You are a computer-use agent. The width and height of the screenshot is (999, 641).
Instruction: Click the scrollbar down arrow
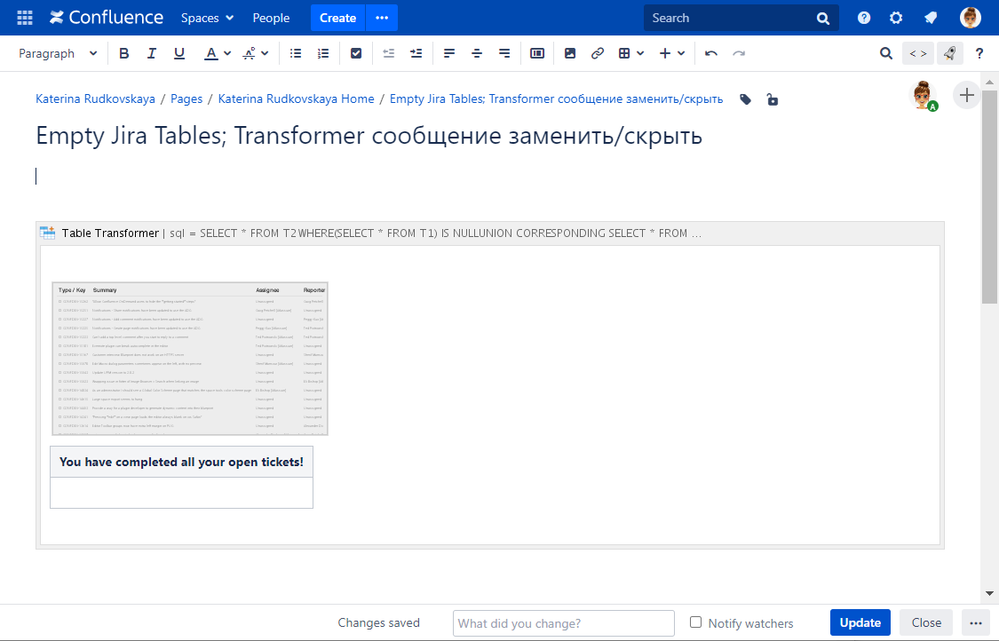989,593
